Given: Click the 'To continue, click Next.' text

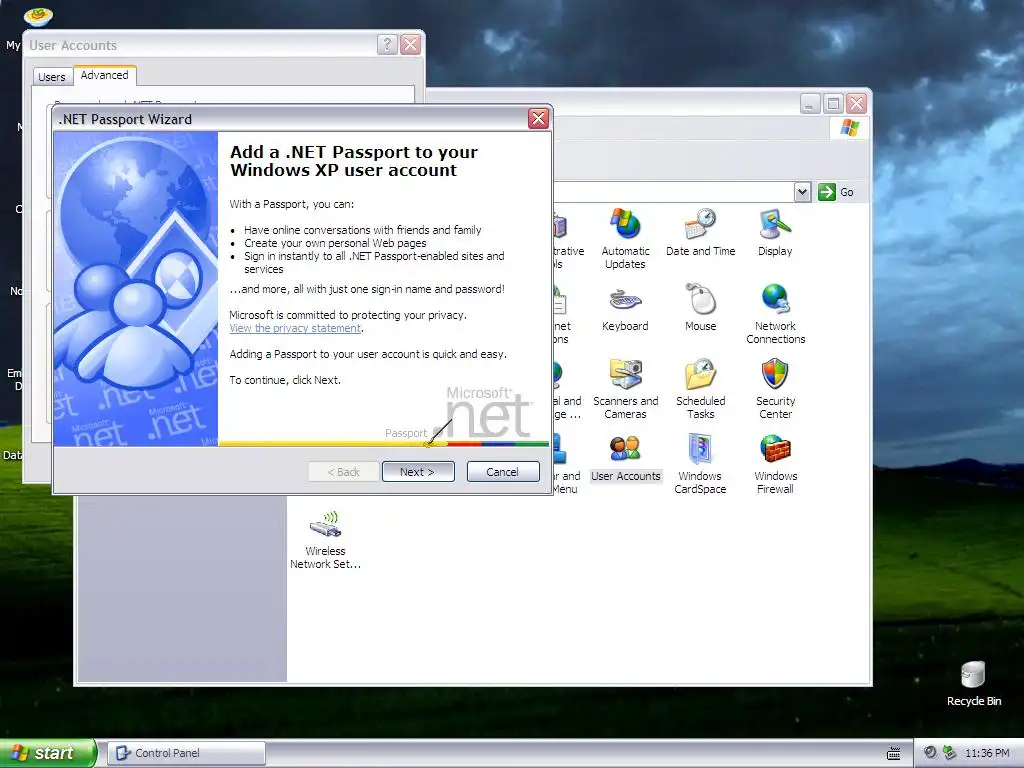Looking at the screenshot, I should click(285, 380).
